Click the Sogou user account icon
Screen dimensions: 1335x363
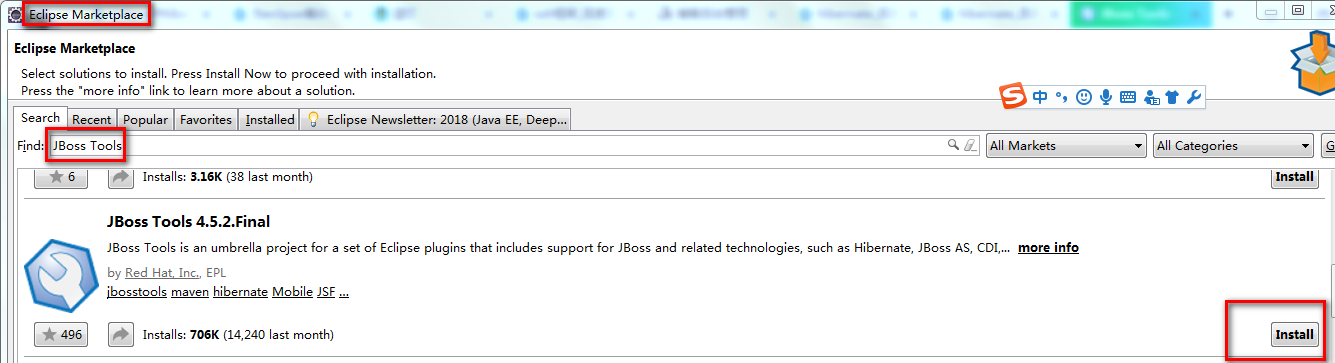point(1151,97)
